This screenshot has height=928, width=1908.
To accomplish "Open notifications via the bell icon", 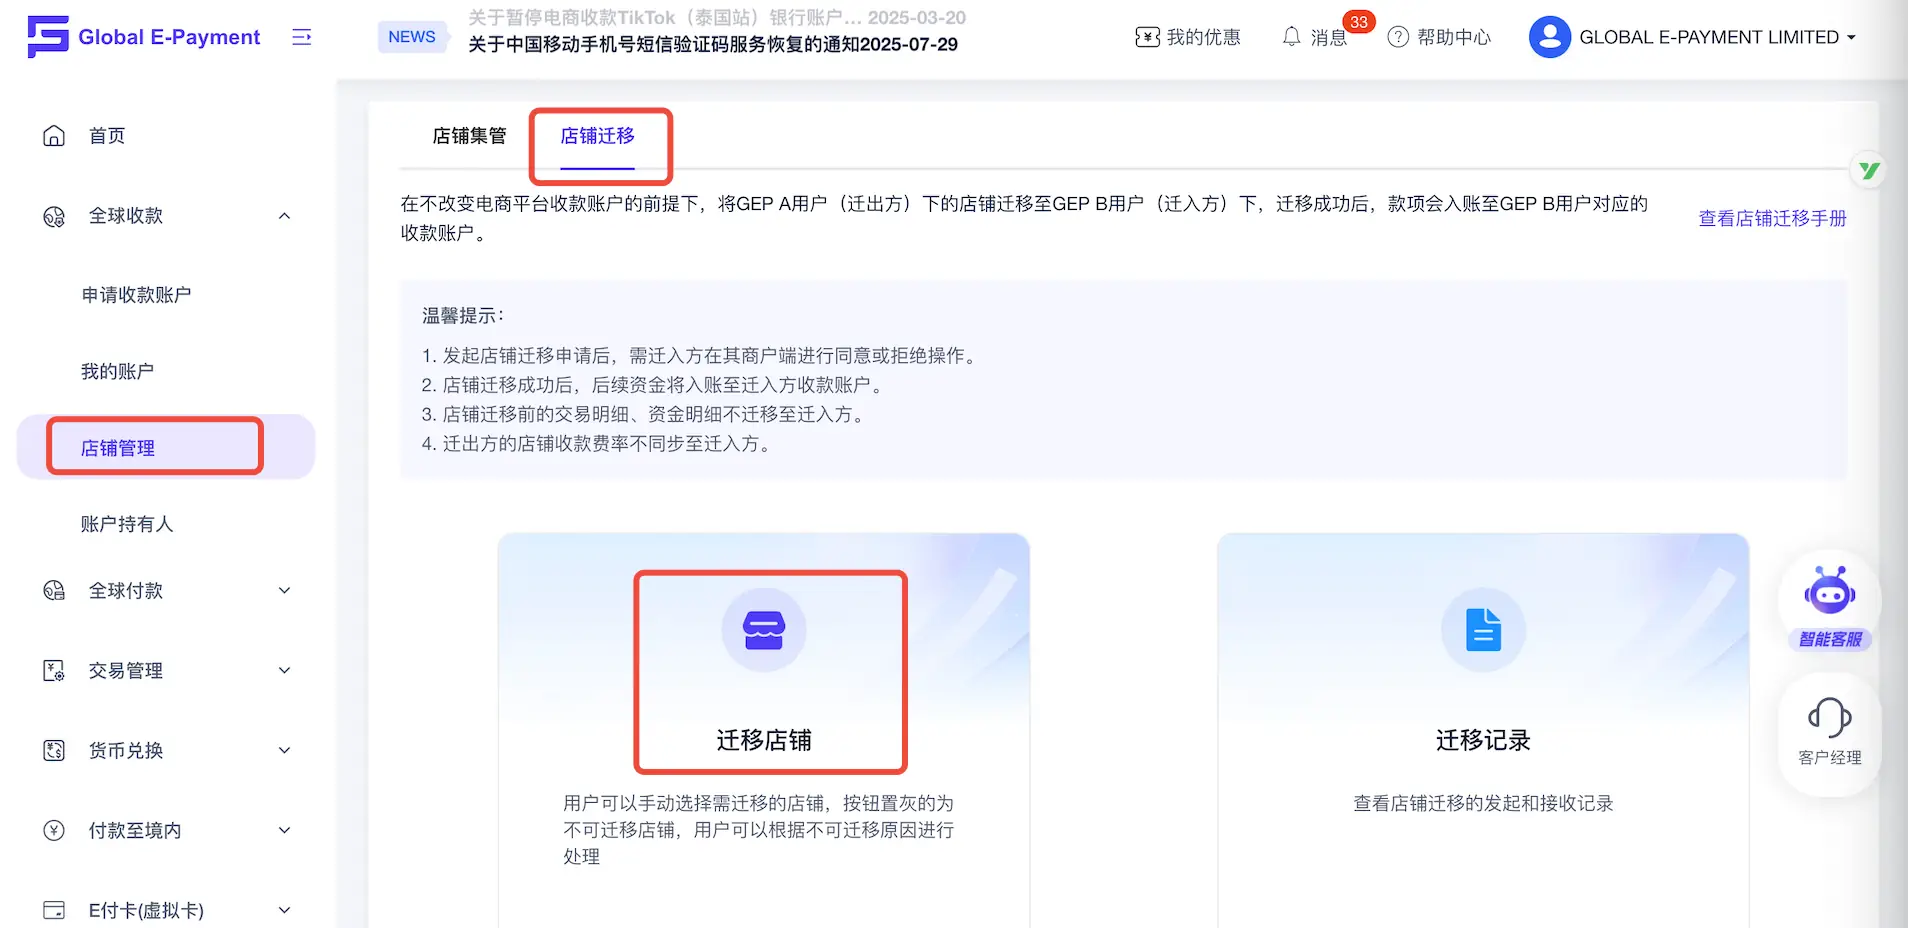I will [1292, 37].
